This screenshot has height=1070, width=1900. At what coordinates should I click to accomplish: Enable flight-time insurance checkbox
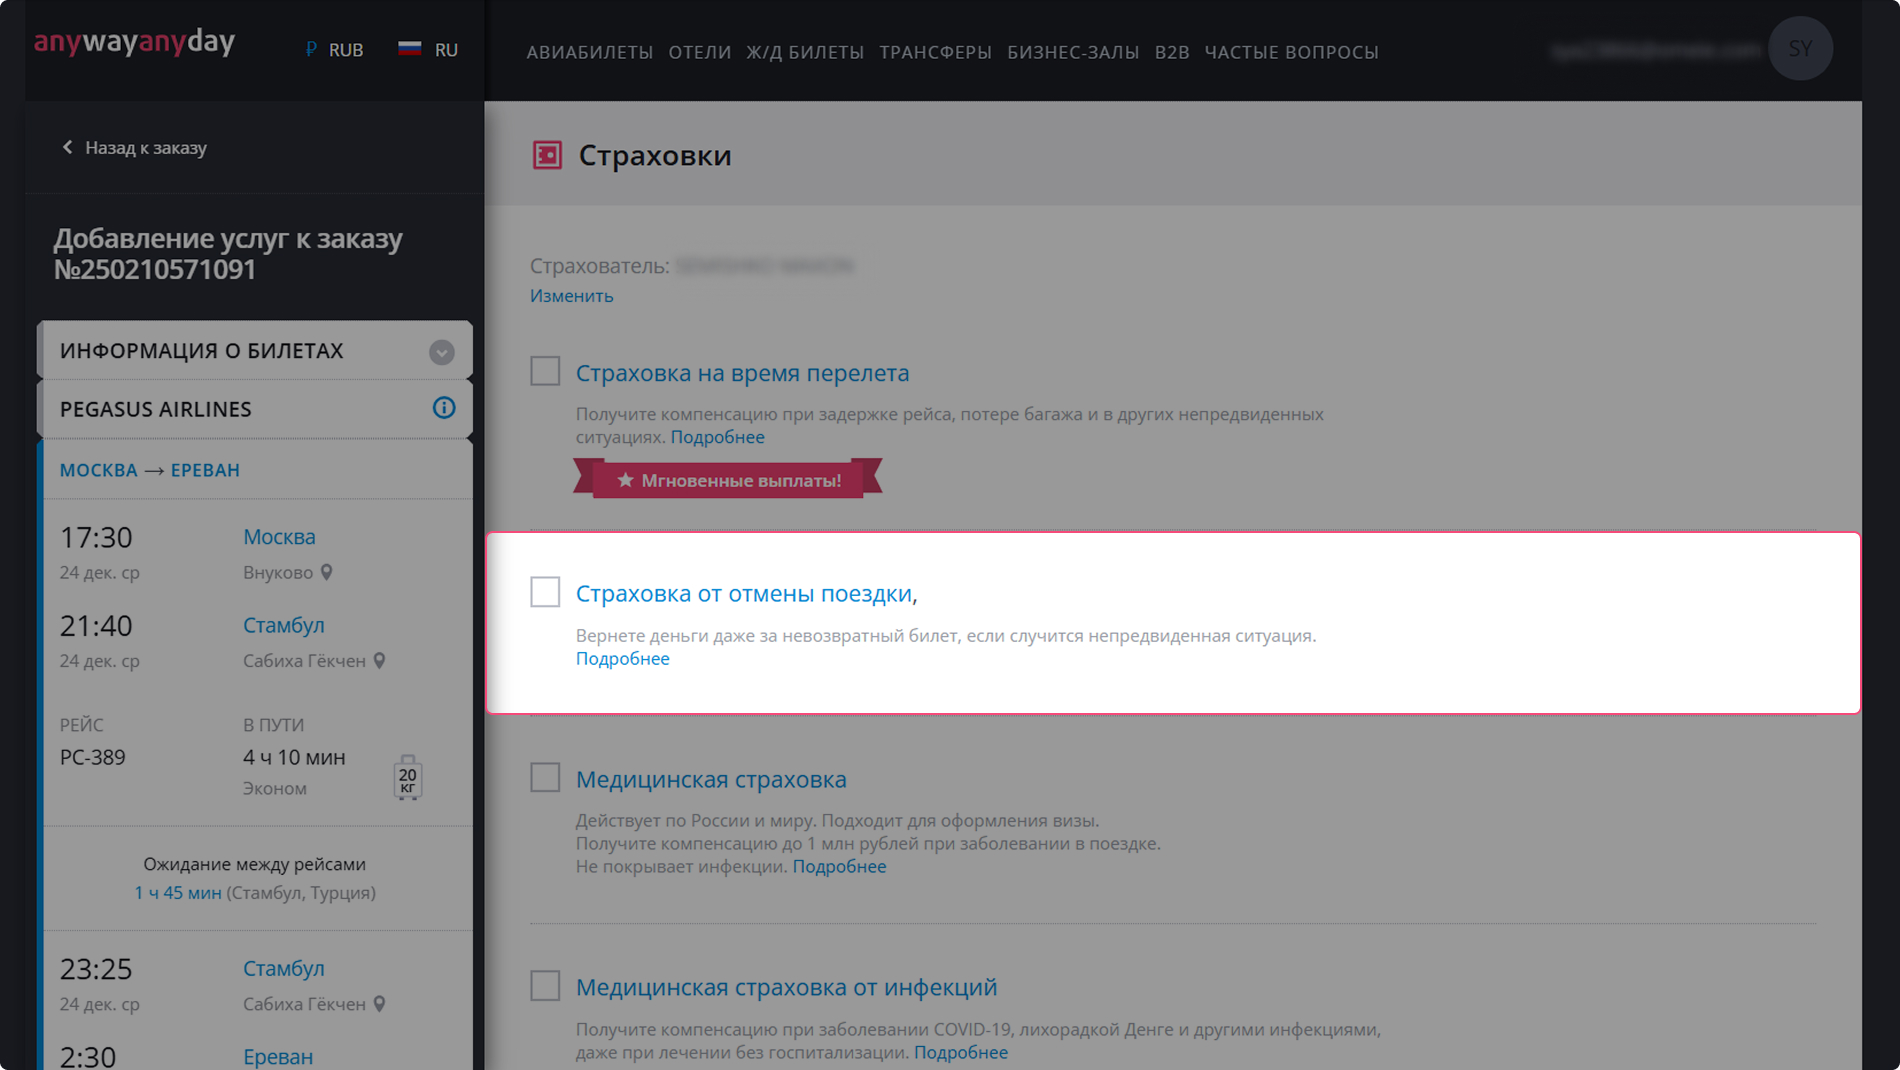[x=545, y=371]
